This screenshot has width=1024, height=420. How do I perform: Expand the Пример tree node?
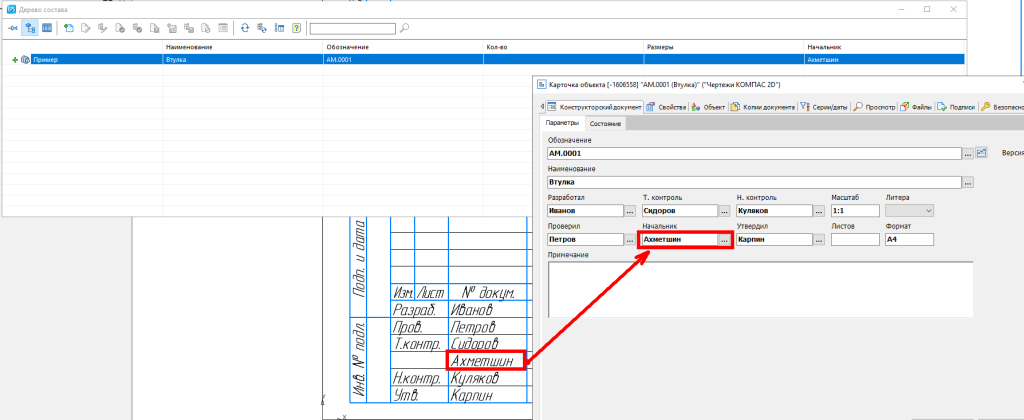pos(14,60)
